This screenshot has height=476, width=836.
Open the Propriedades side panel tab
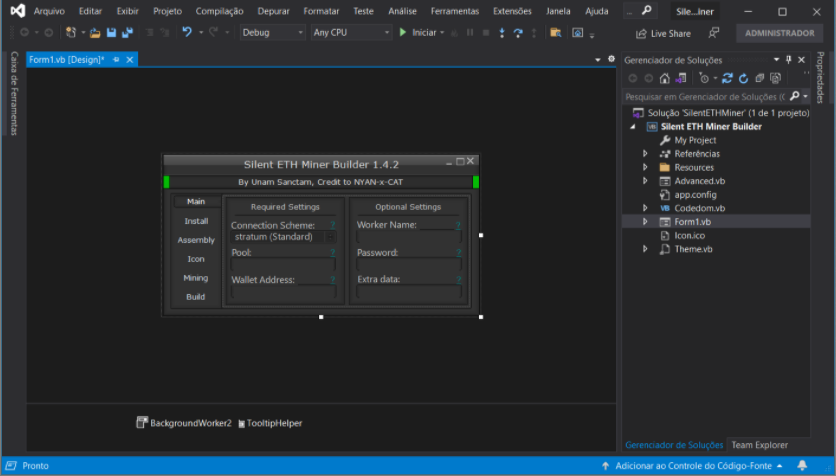(820, 77)
